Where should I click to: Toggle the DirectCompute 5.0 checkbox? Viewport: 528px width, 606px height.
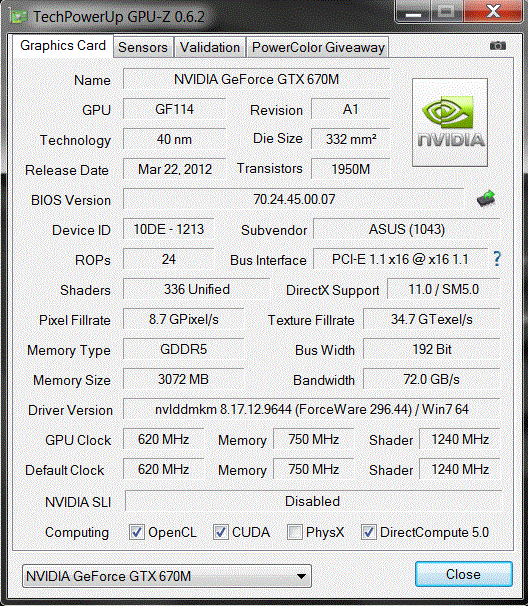pyautogui.click(x=368, y=532)
